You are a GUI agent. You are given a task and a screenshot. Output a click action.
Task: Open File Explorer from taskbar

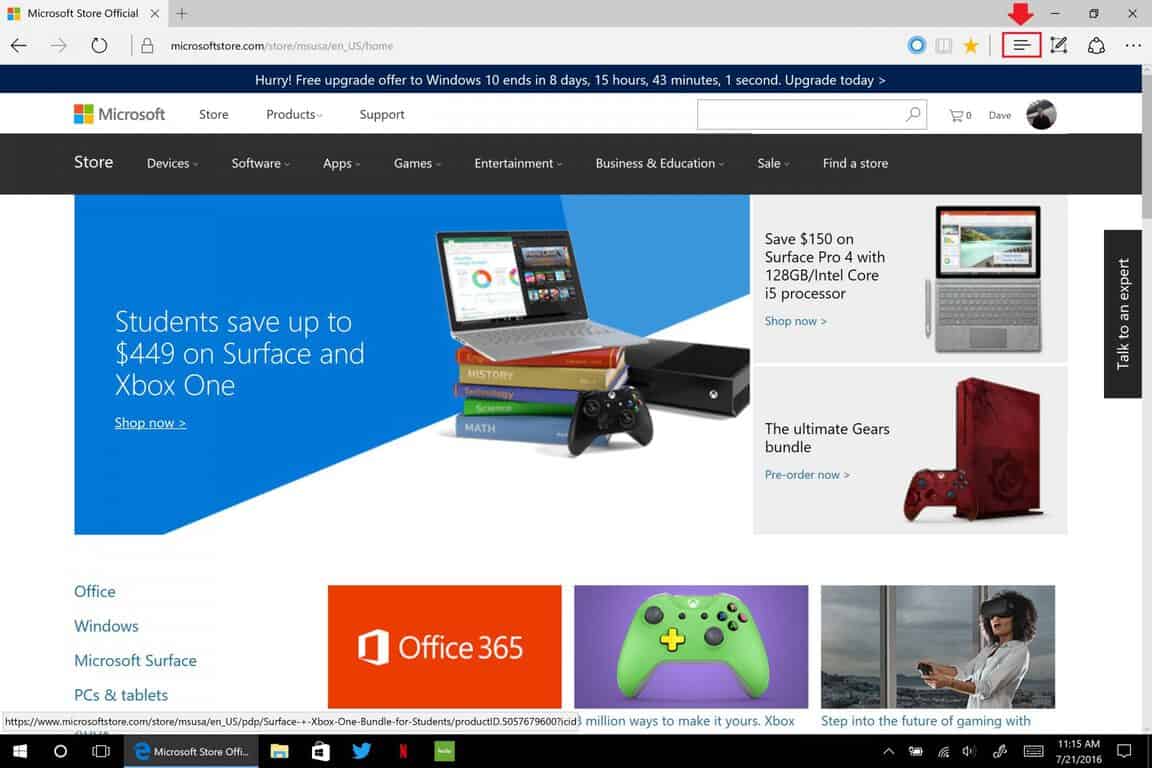pyautogui.click(x=279, y=751)
